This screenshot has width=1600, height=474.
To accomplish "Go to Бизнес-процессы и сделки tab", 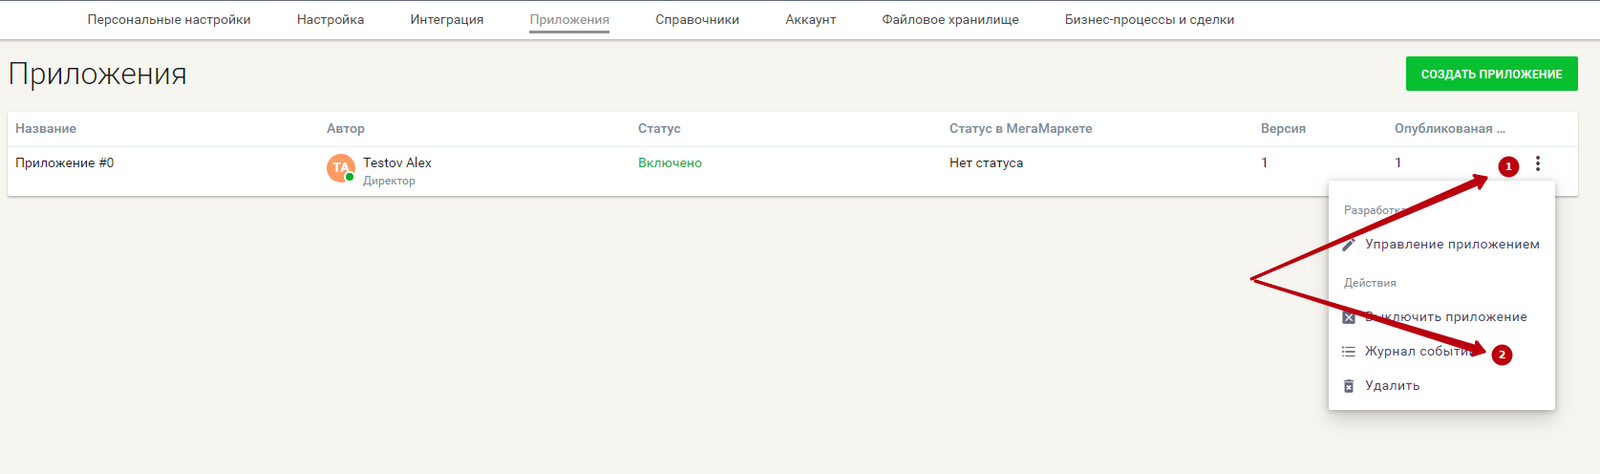I will click(x=1149, y=20).
